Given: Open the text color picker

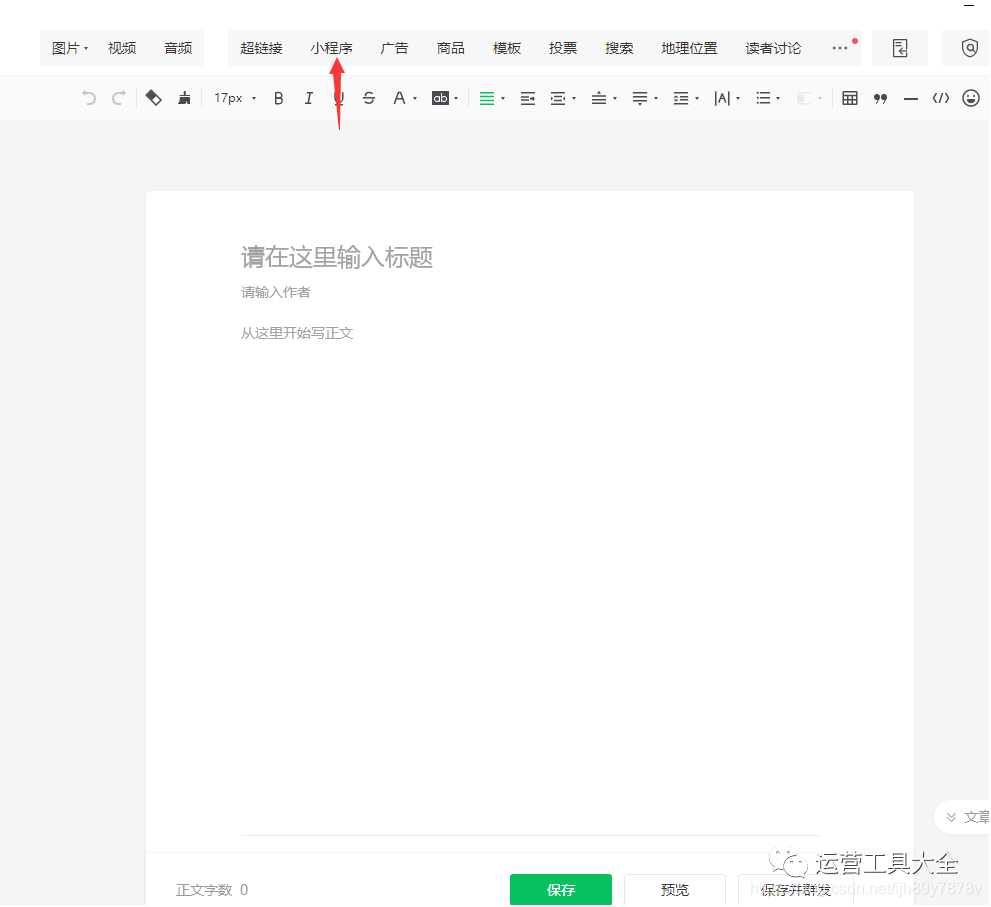Looking at the screenshot, I should click(x=400, y=97).
